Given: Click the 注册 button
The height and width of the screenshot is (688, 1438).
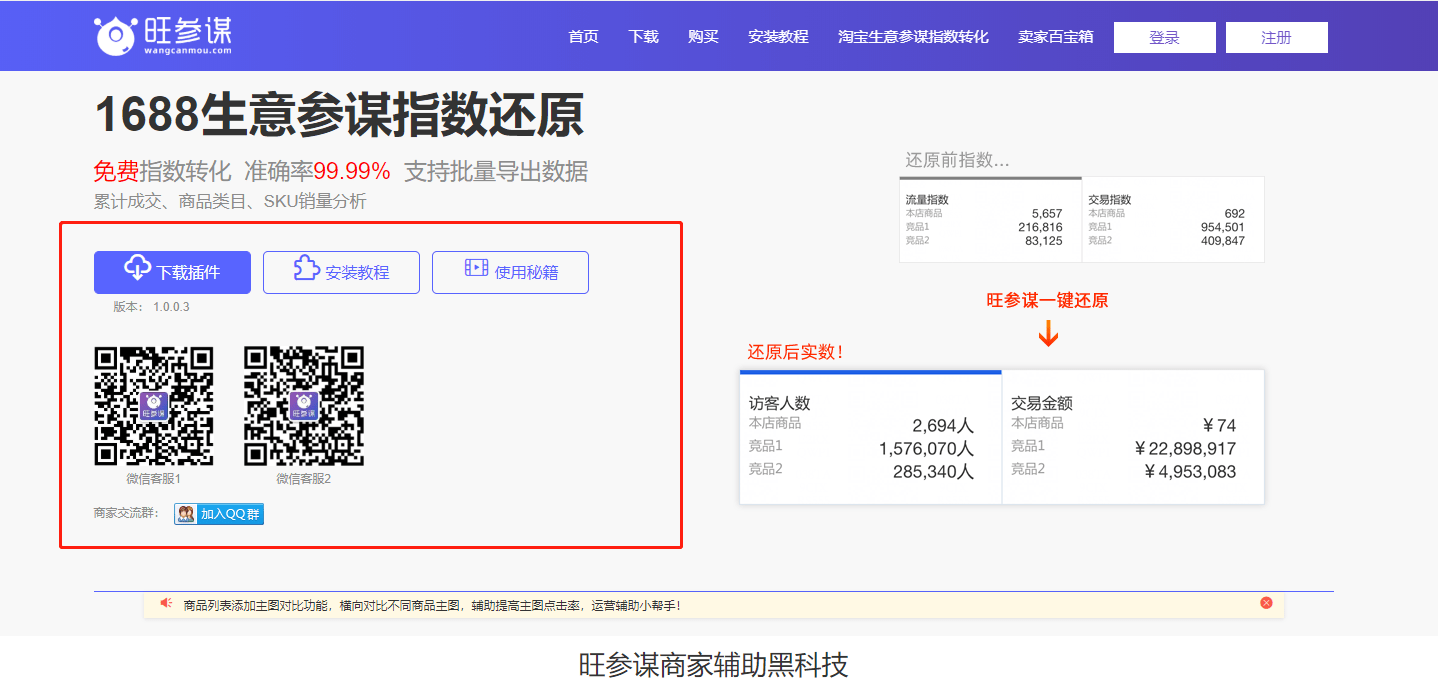Looking at the screenshot, I should click(x=1277, y=36).
